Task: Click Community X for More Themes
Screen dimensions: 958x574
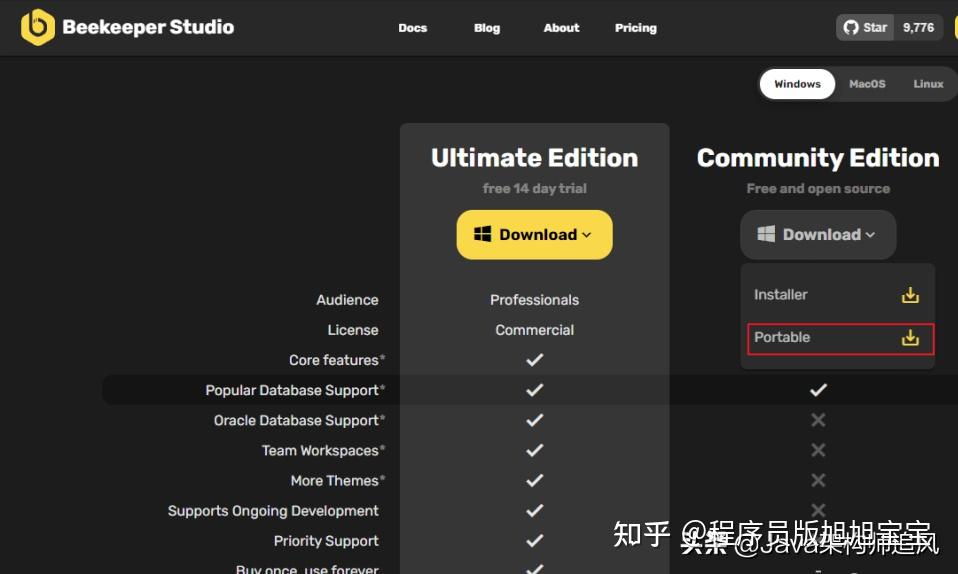Action: tap(818, 480)
